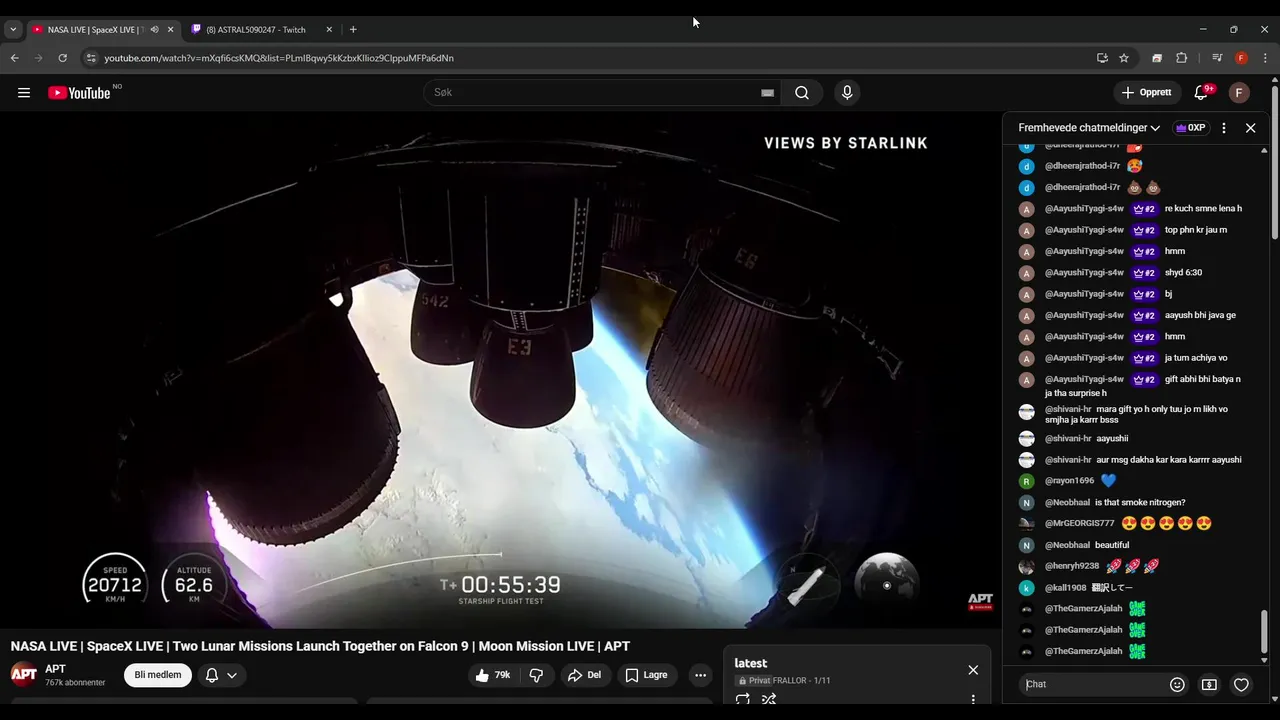Open YouTube notifications bell

pos(1201,93)
